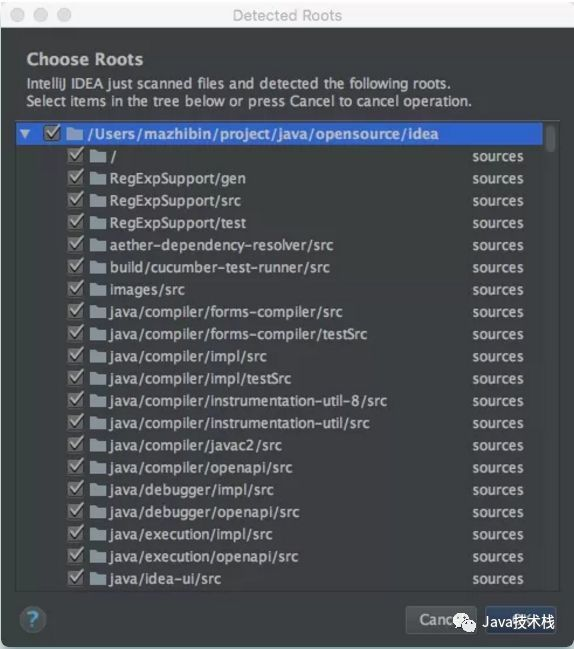Uncheck build/cucumber-test-runner/src checkbox
574x649 pixels.
76,267
